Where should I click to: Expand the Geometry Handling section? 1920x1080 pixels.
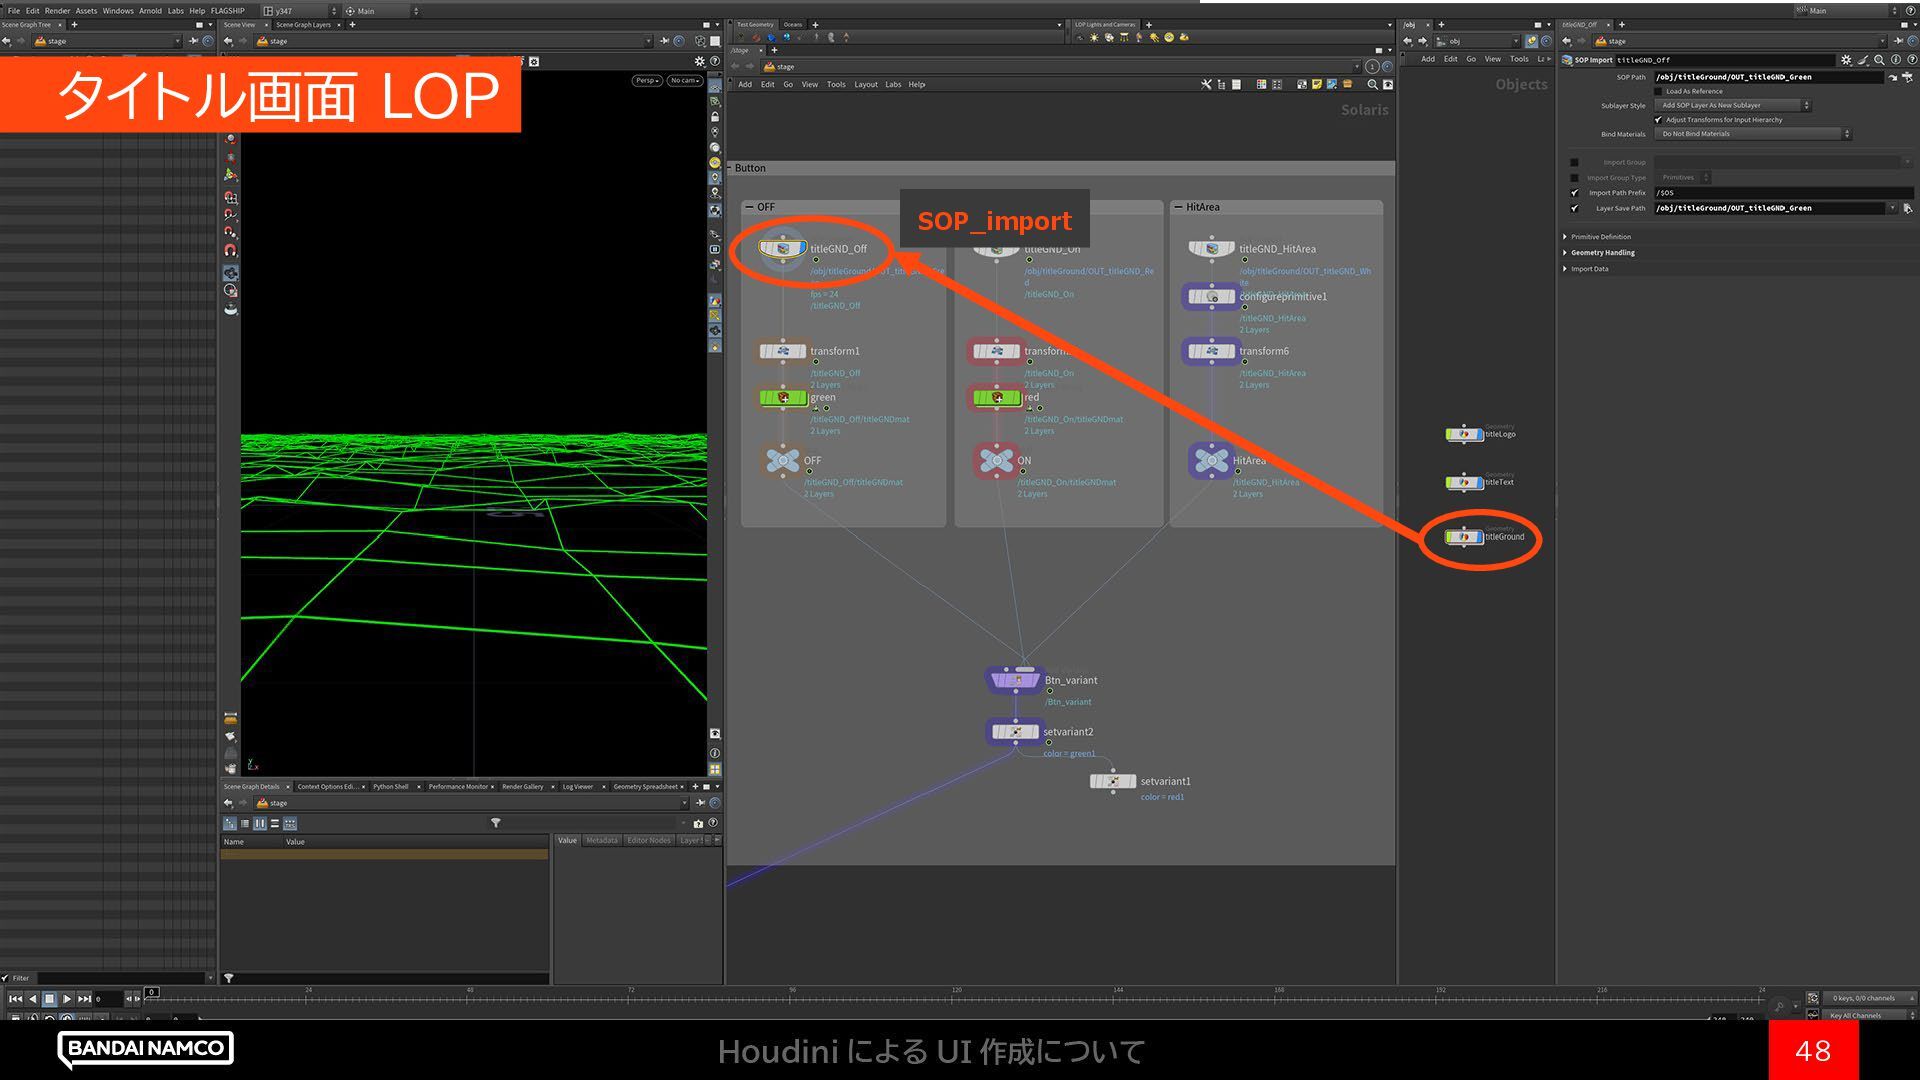pos(1602,253)
